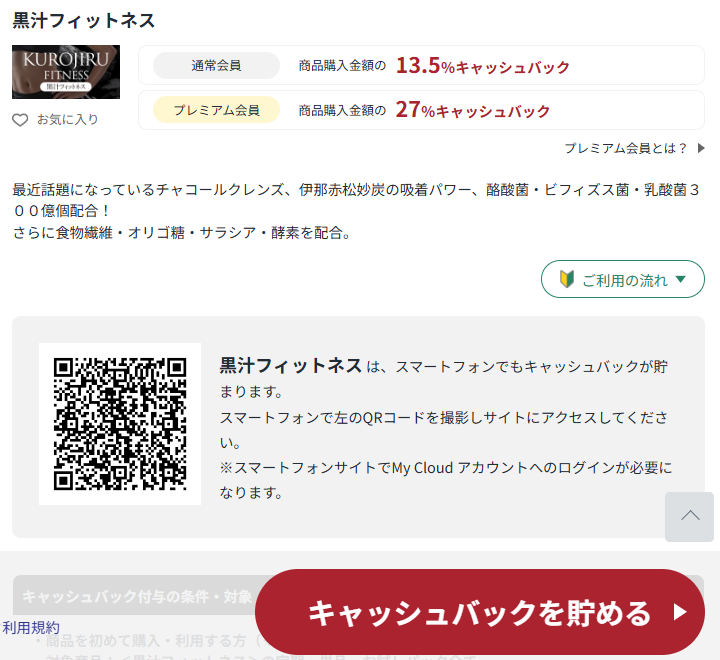Click the beginner mark icon in ご利用の流れ
Image resolution: width=720 pixels, height=660 pixels.
point(566,280)
